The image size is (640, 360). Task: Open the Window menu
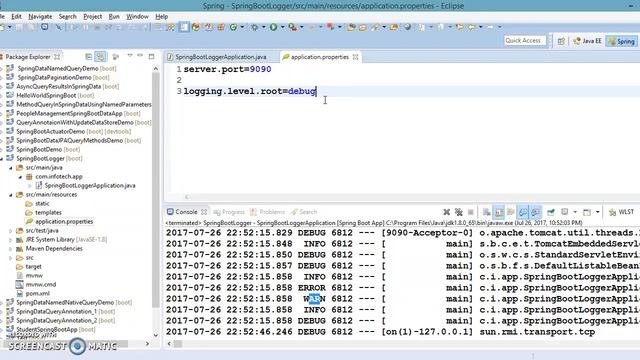coord(137,17)
